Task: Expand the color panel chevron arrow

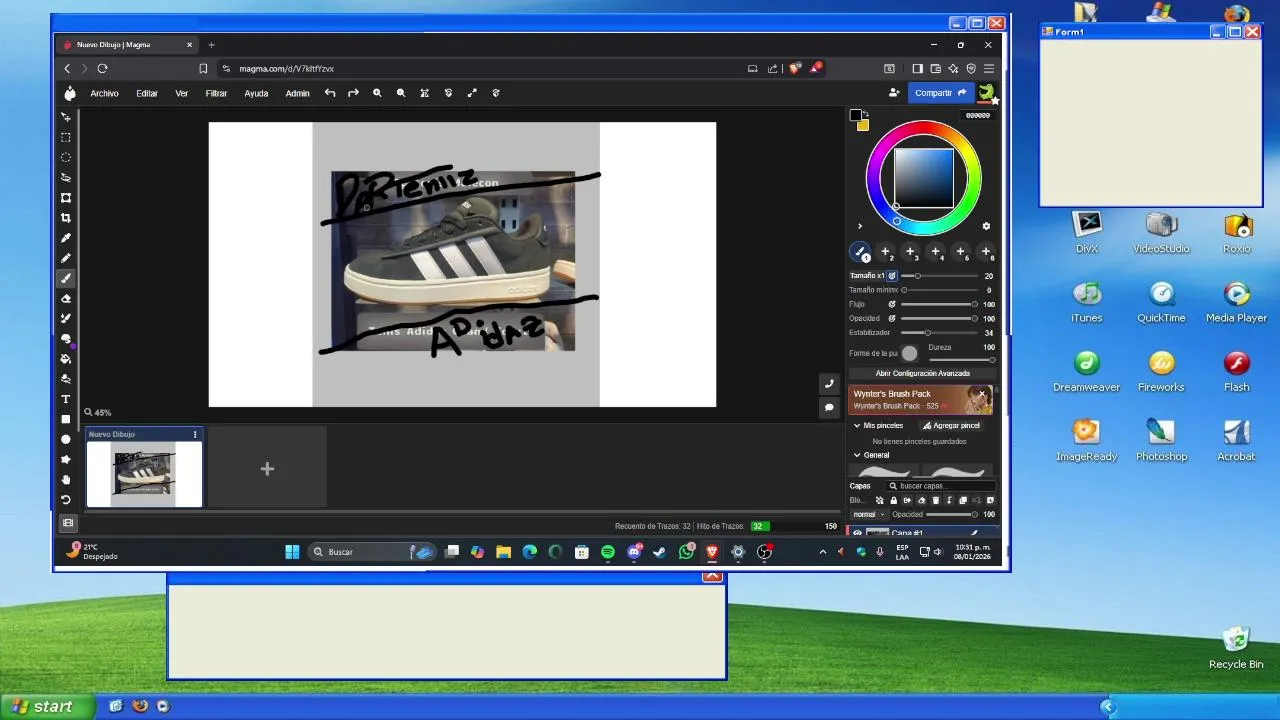Action: [x=859, y=226]
